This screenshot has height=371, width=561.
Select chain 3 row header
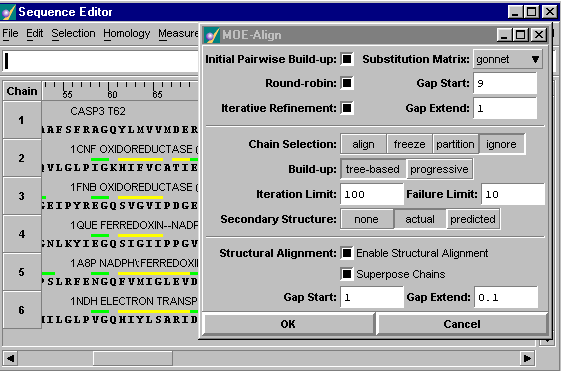(22, 196)
